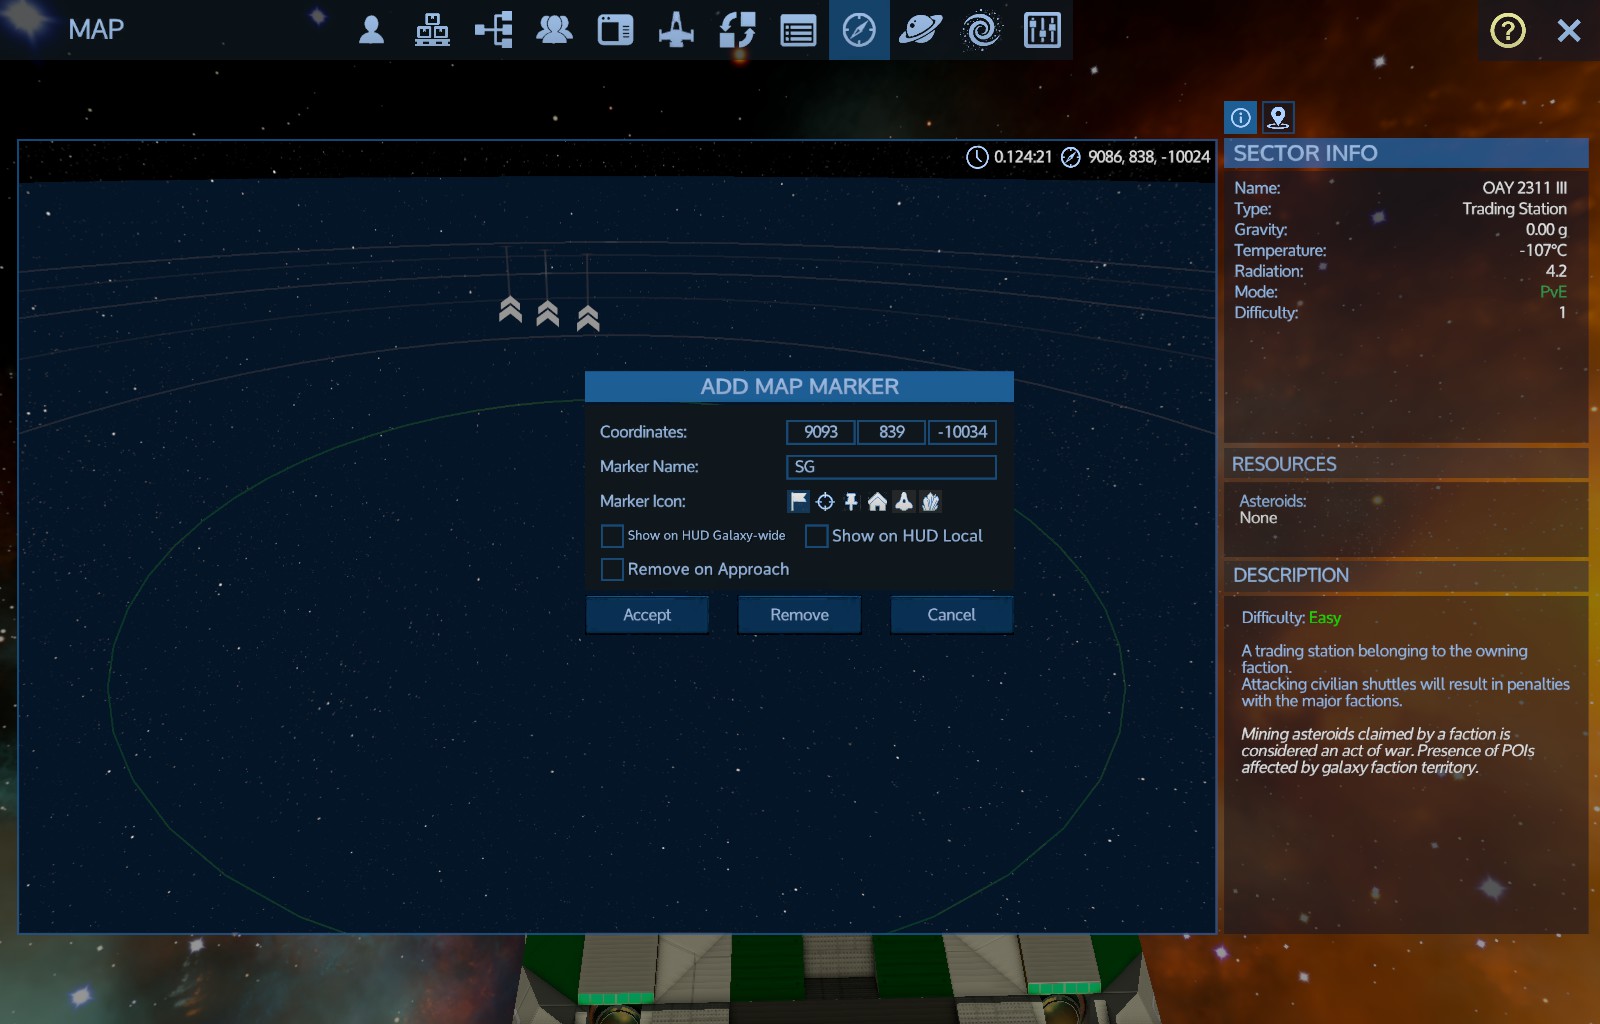Enable Show on HUD Galaxy-wide checkbox
The height and width of the screenshot is (1024, 1600).
[x=612, y=537]
